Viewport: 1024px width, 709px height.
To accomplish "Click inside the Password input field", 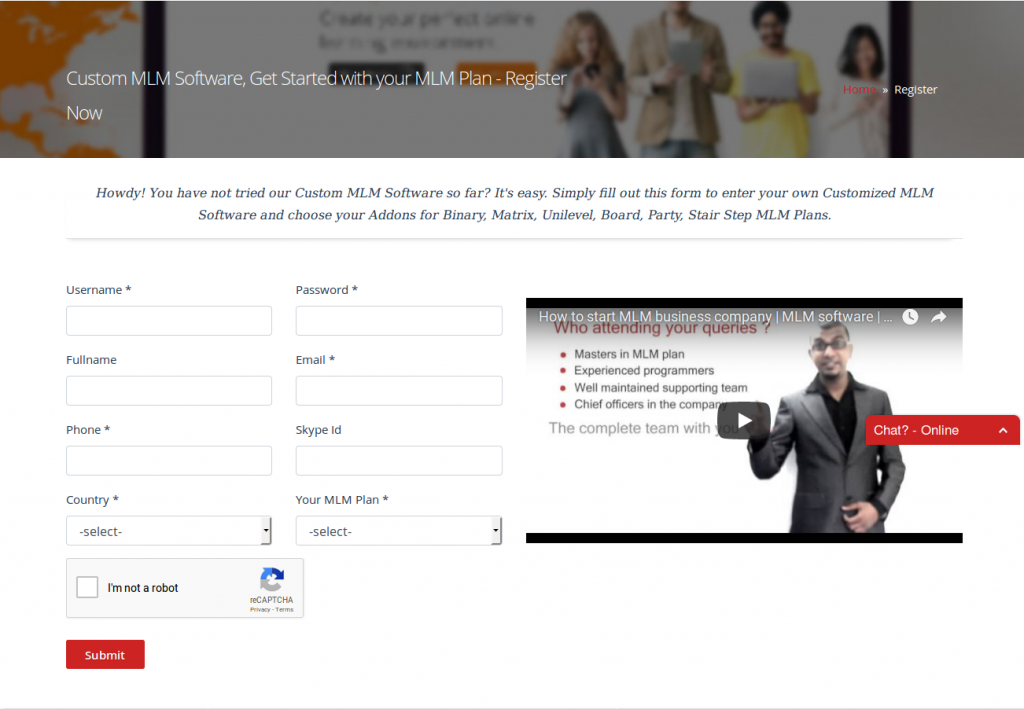I will [398, 320].
